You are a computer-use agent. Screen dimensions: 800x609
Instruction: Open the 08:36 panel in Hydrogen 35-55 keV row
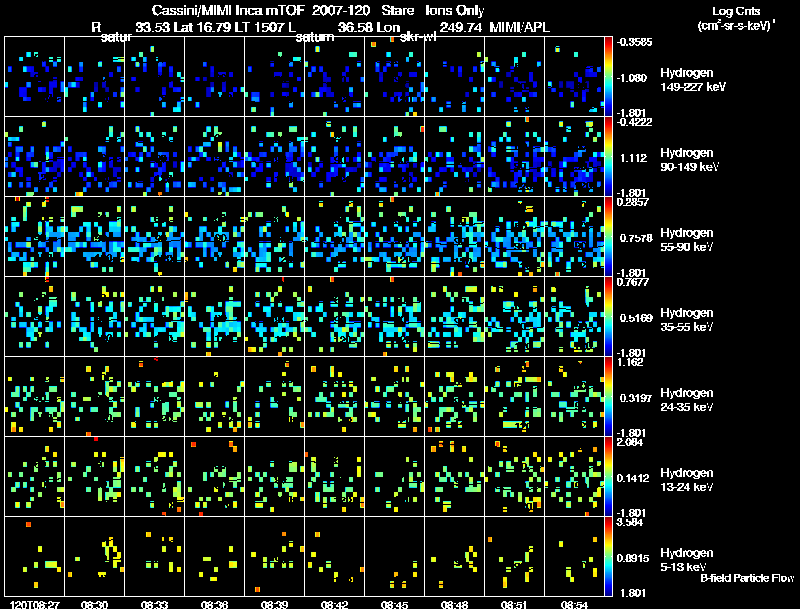coord(214,317)
